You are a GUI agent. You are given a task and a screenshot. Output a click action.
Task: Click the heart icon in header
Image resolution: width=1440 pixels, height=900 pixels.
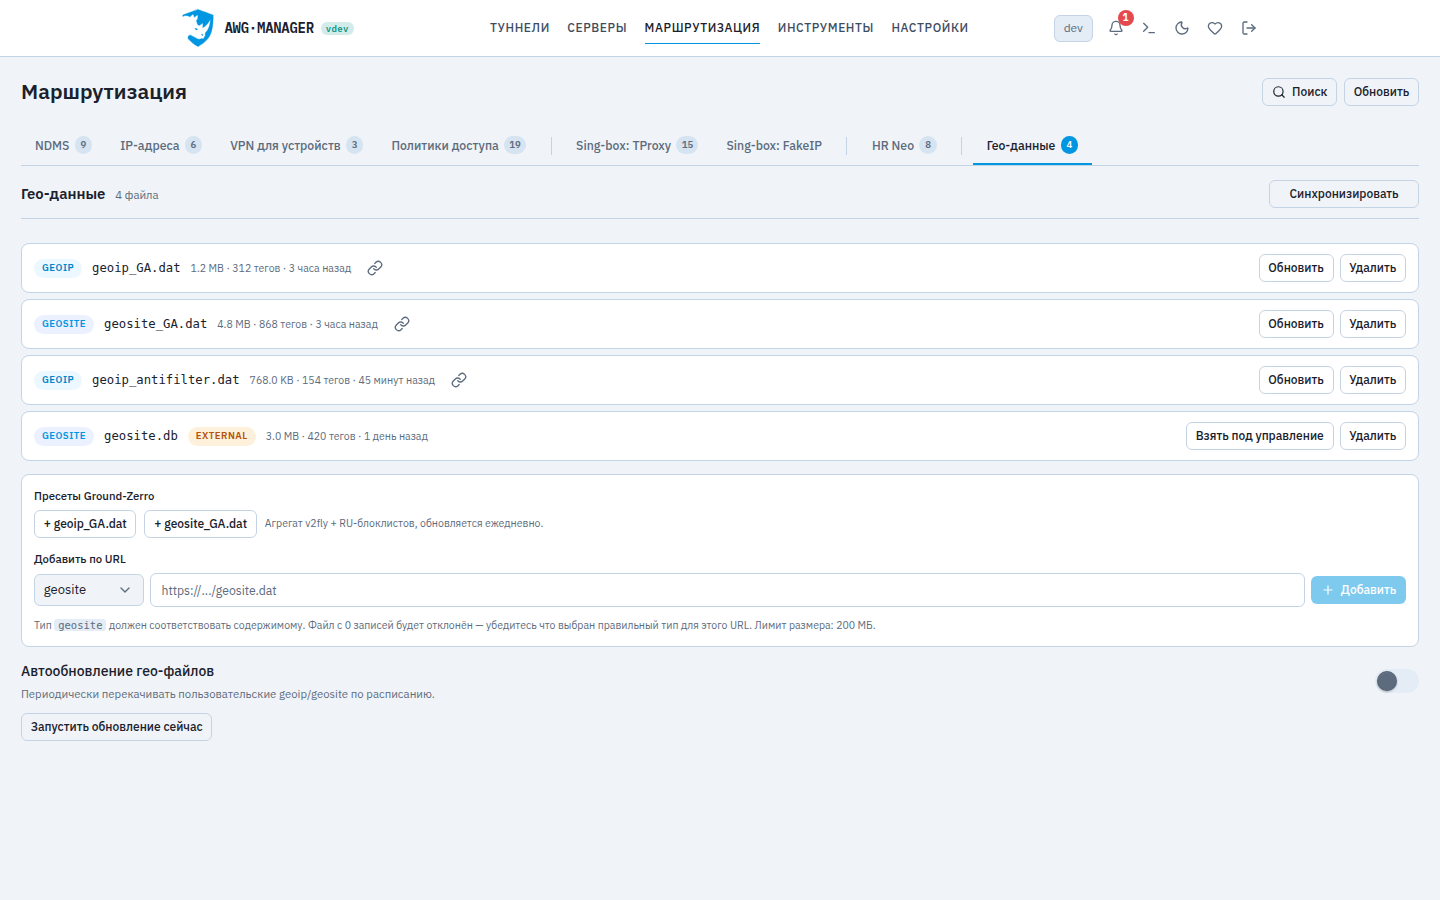point(1215,28)
